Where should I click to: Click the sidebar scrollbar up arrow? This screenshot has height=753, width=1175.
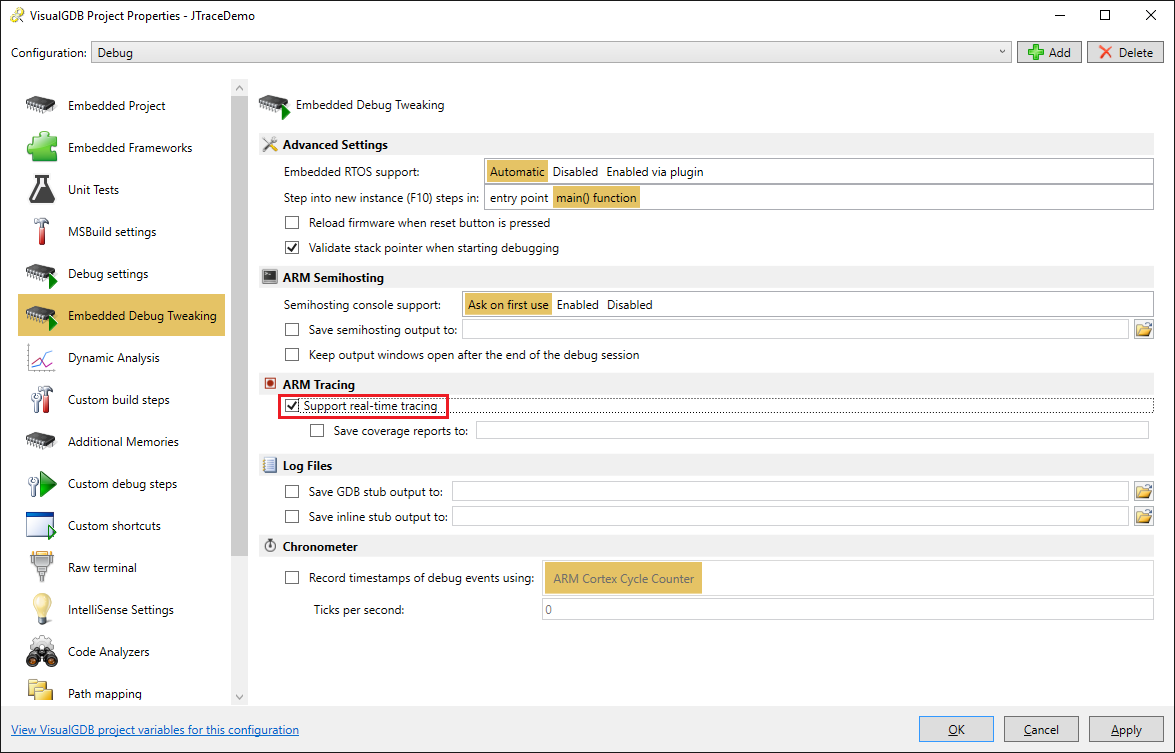[x=239, y=88]
